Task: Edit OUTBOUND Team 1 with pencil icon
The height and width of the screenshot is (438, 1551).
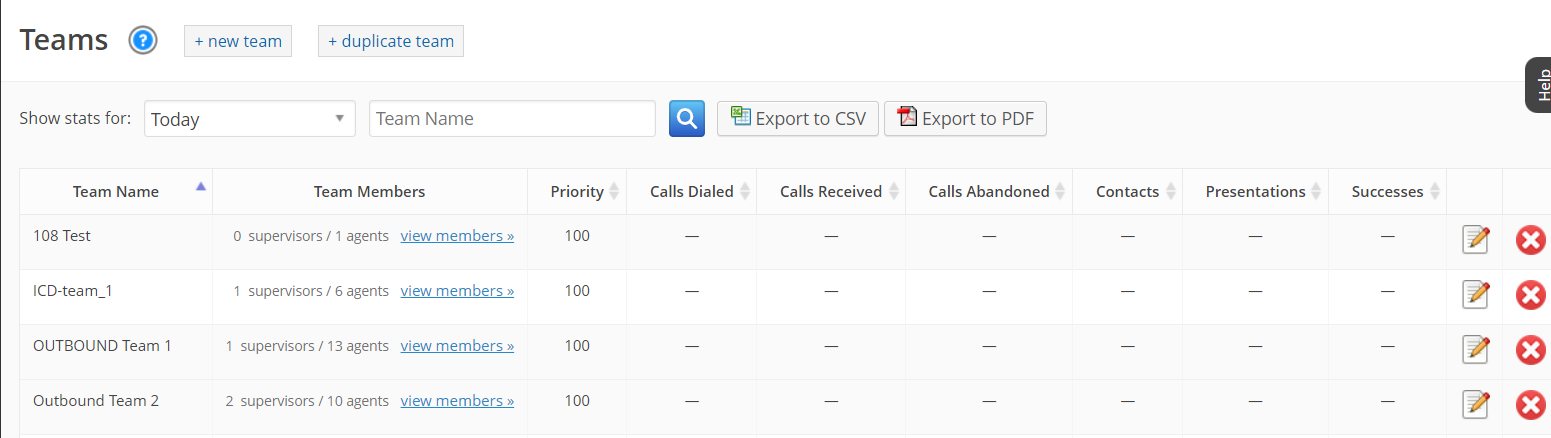Action: [1476, 350]
